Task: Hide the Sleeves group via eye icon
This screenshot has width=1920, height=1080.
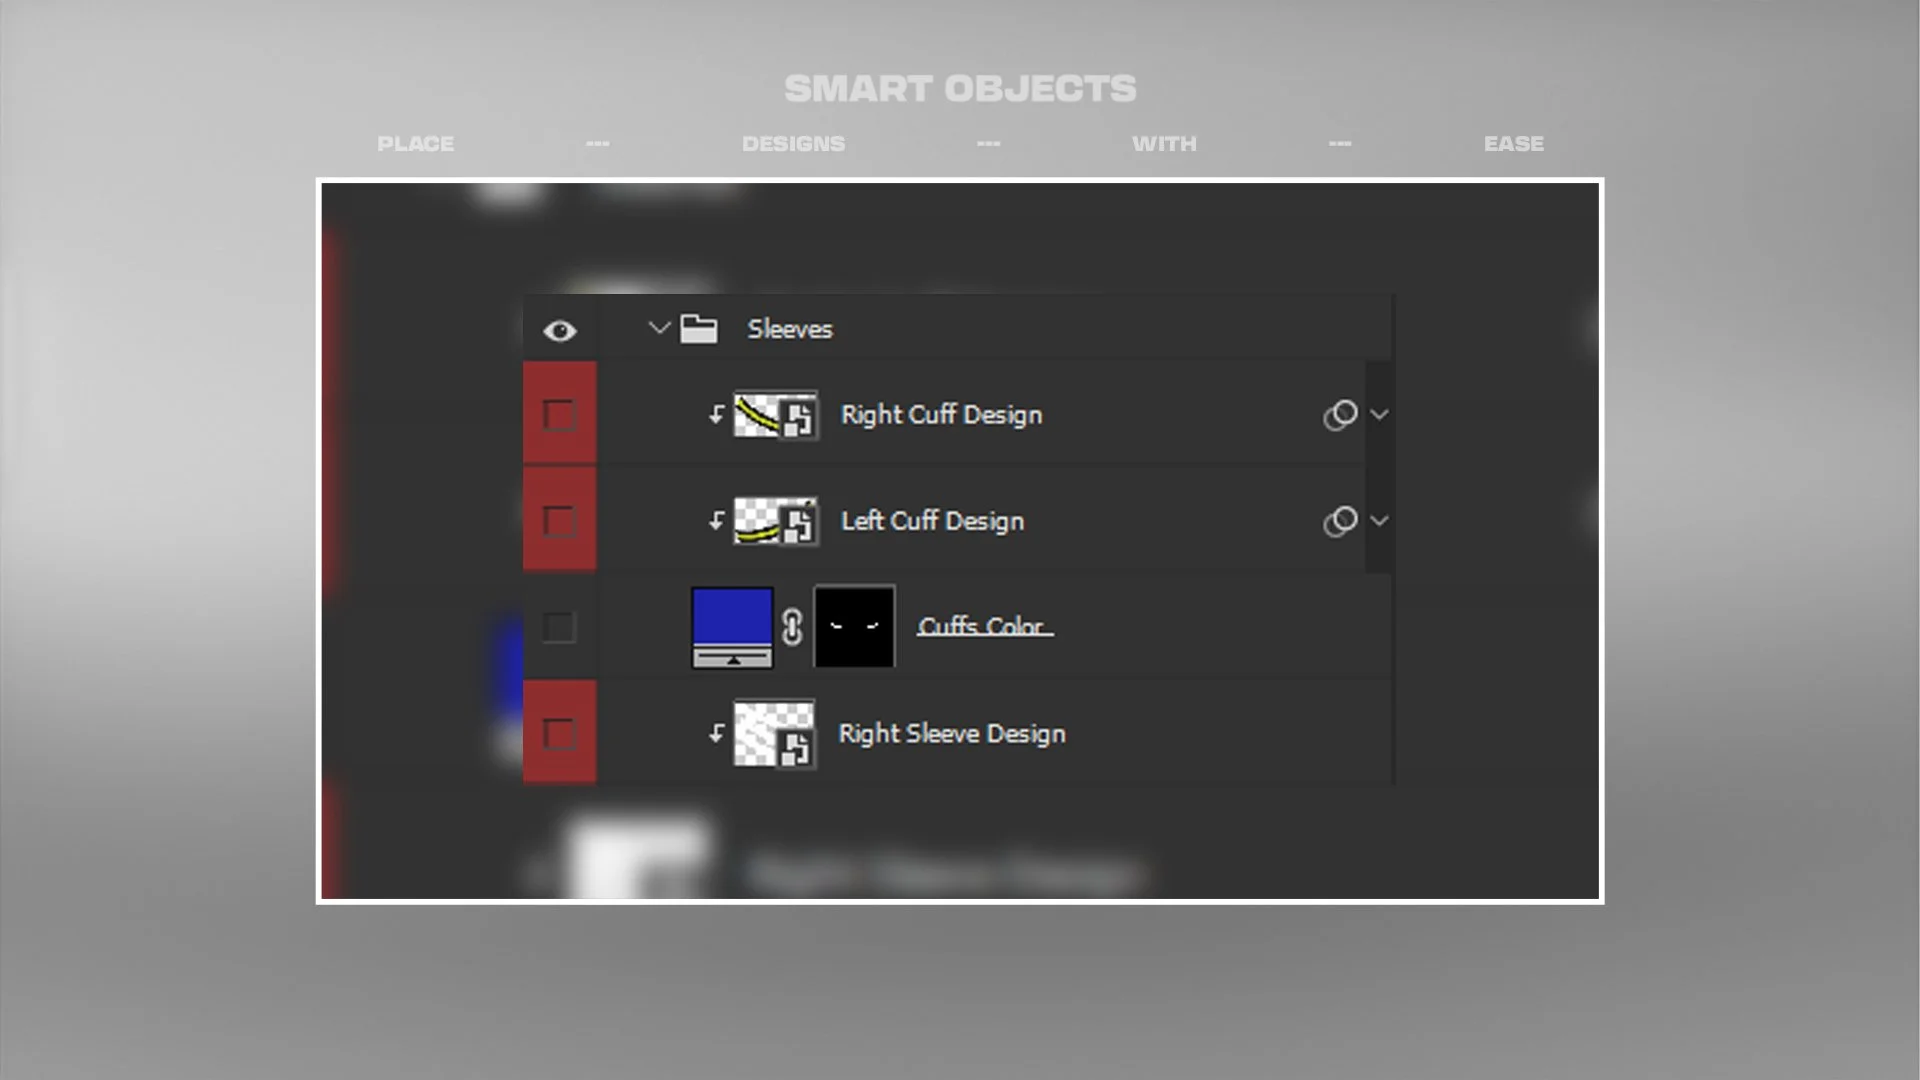Action: point(560,331)
